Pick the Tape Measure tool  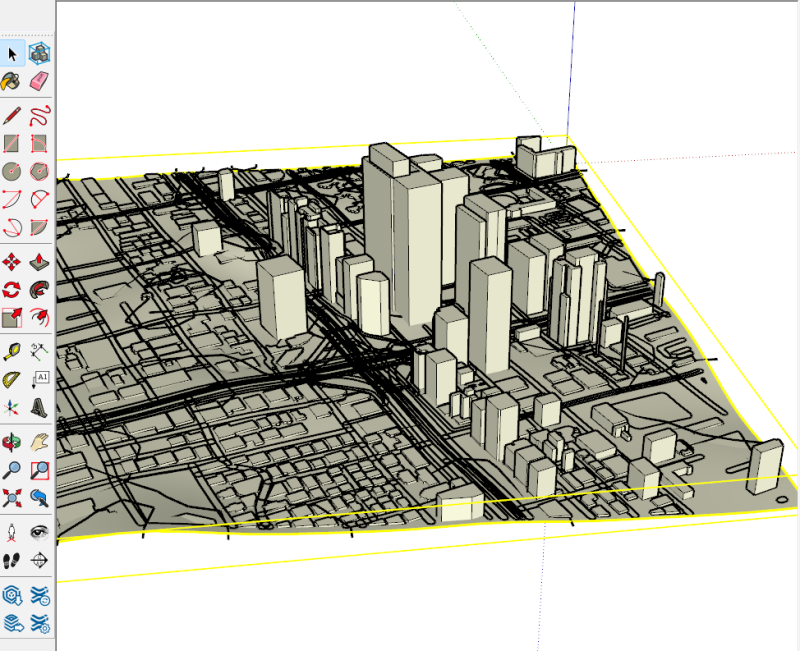click(13, 352)
